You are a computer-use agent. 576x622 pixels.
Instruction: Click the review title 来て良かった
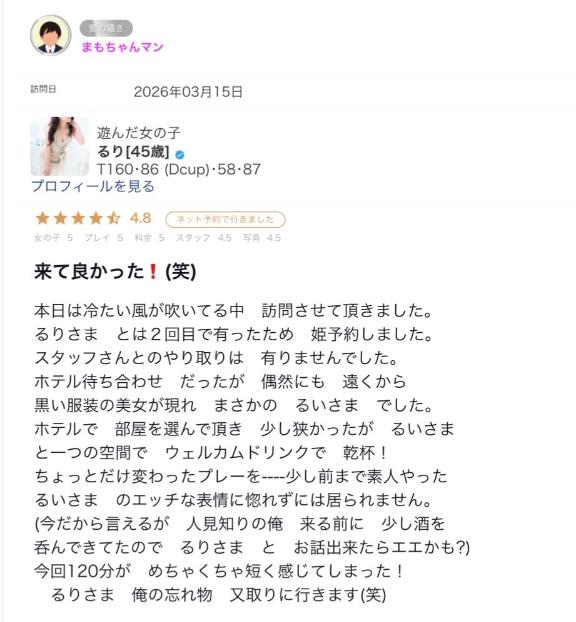coord(89,272)
